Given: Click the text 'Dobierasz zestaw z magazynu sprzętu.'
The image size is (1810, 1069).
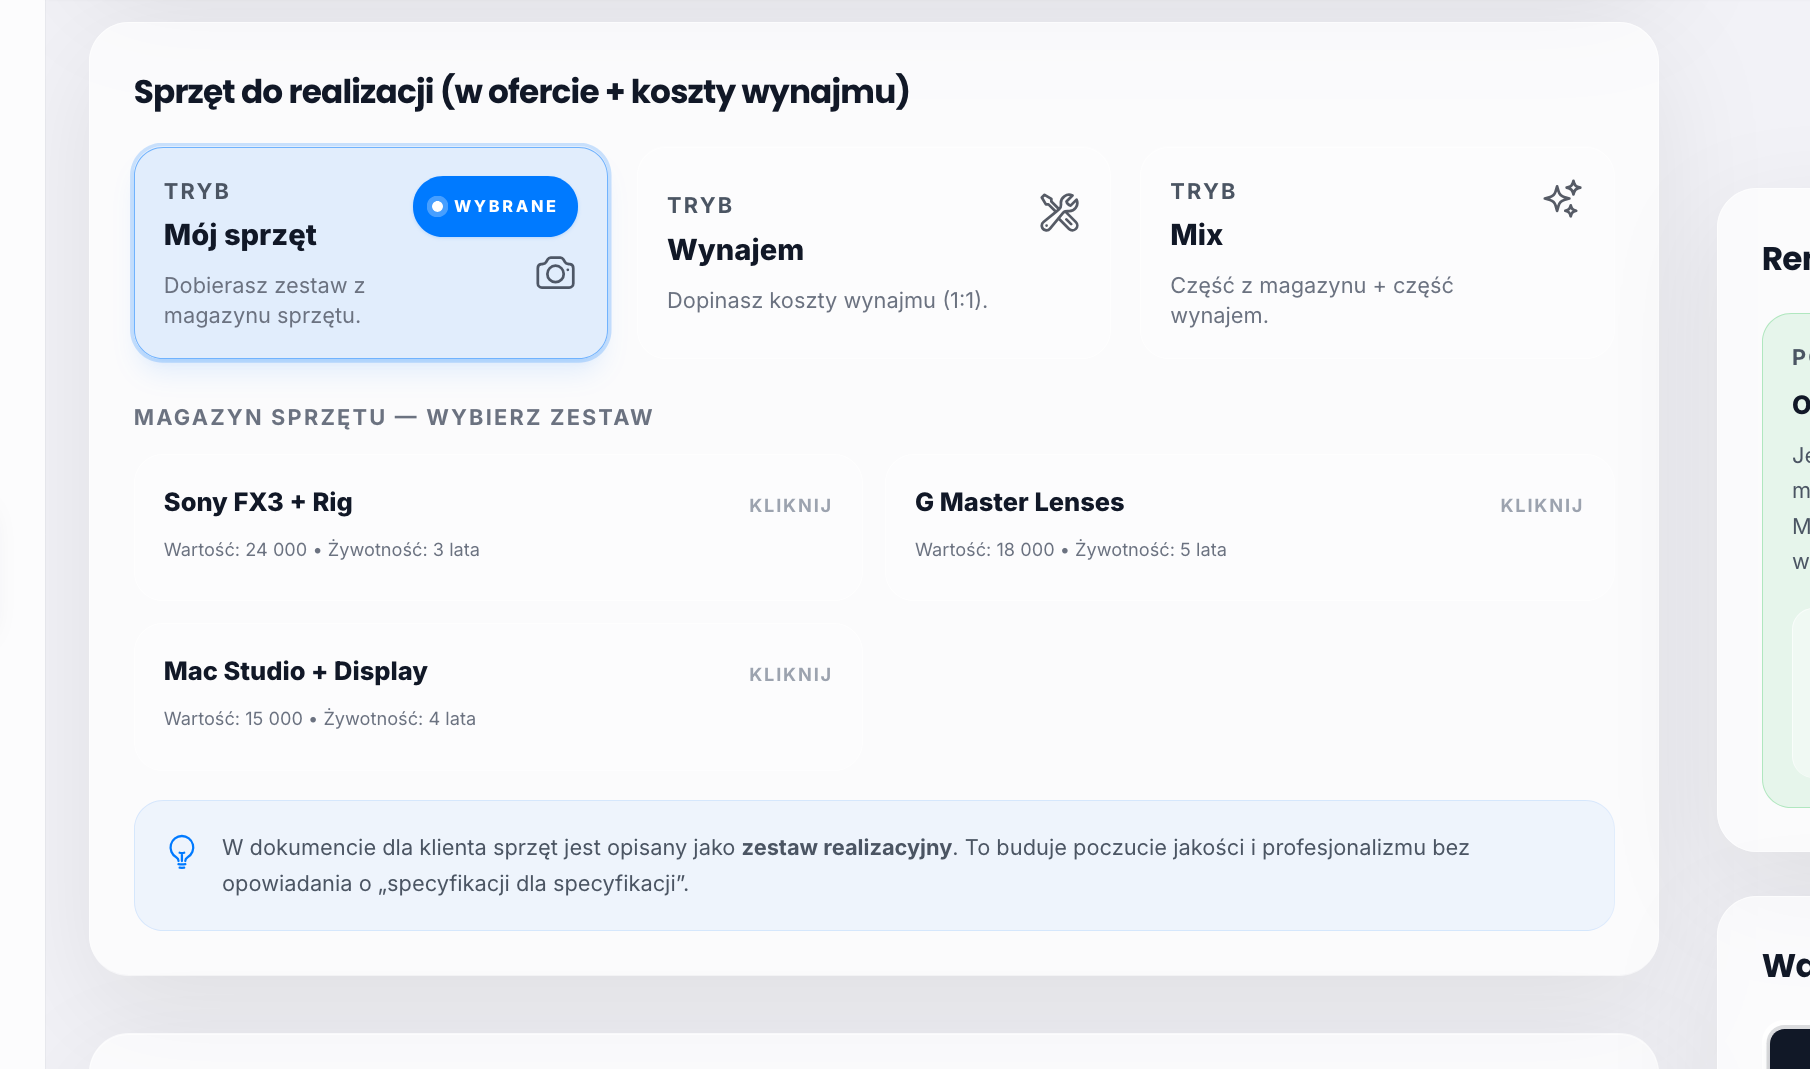Looking at the screenshot, I should (264, 301).
